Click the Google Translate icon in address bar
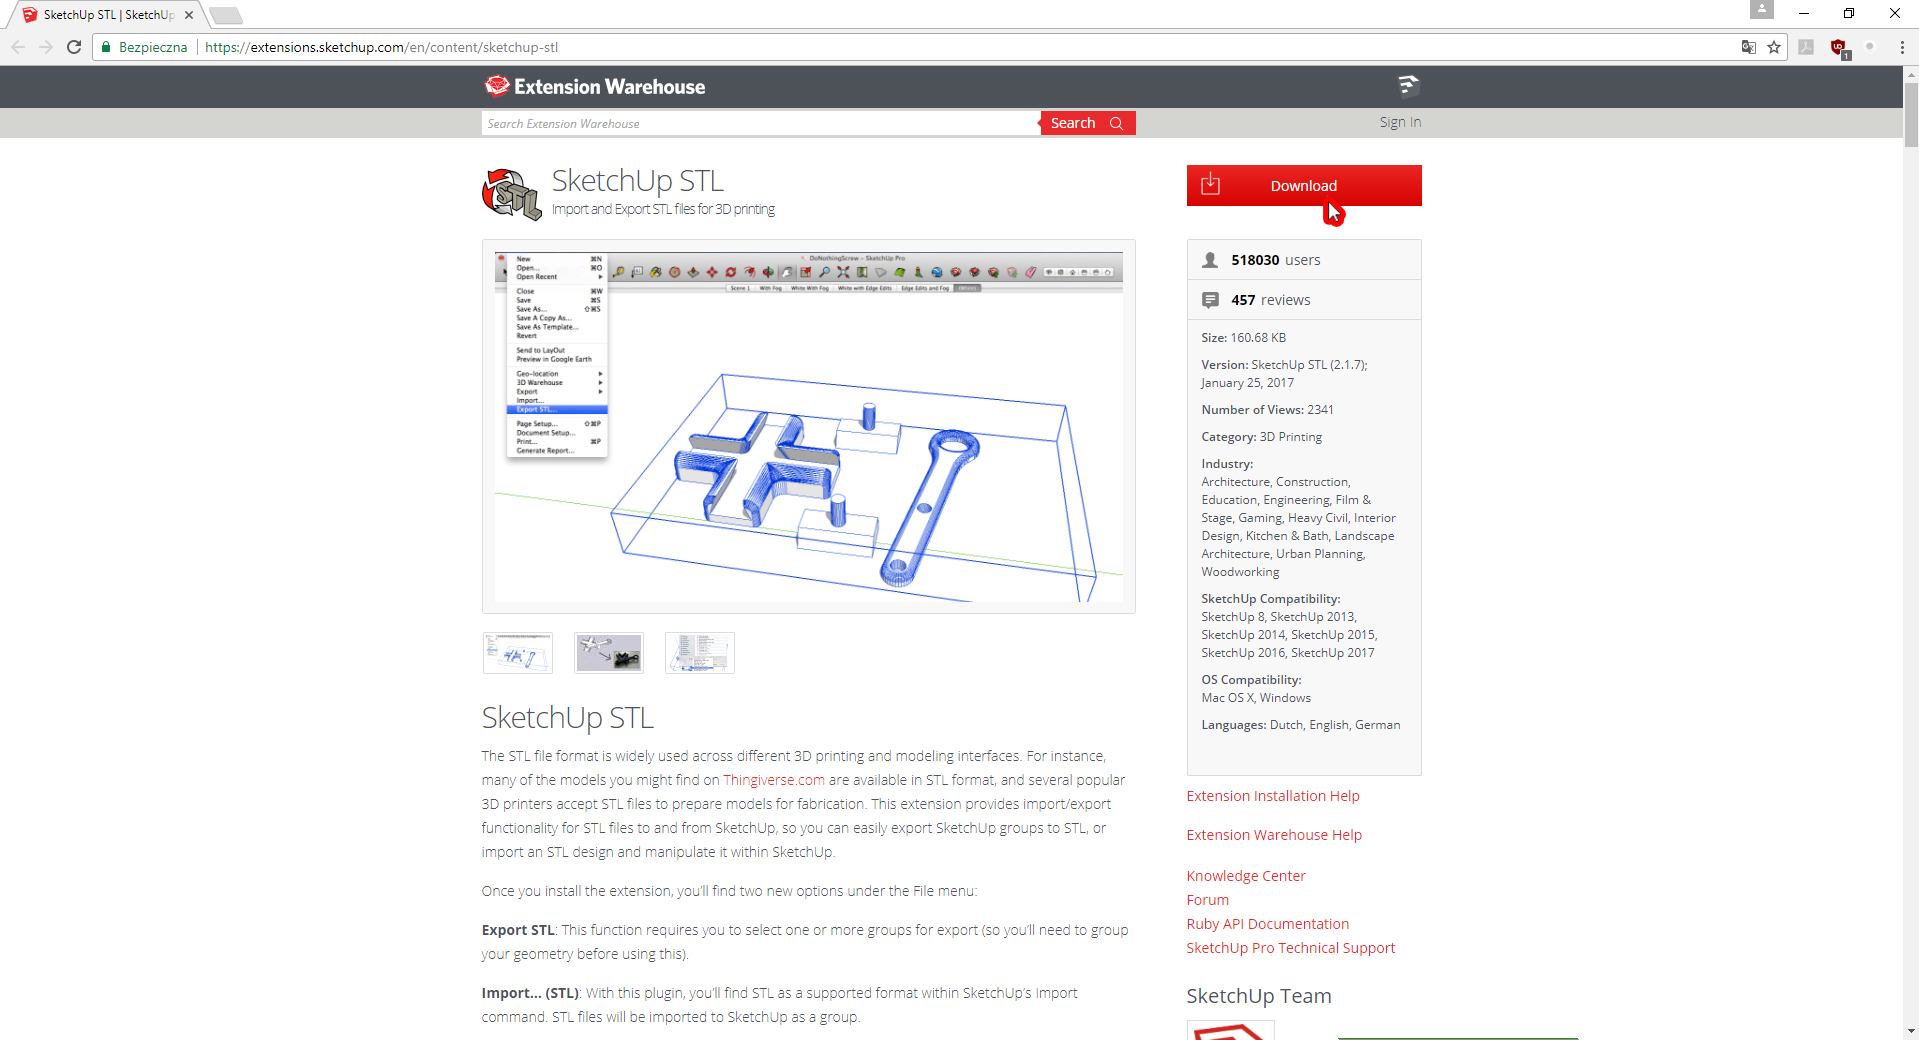The height and width of the screenshot is (1040, 1919). 1748,47
